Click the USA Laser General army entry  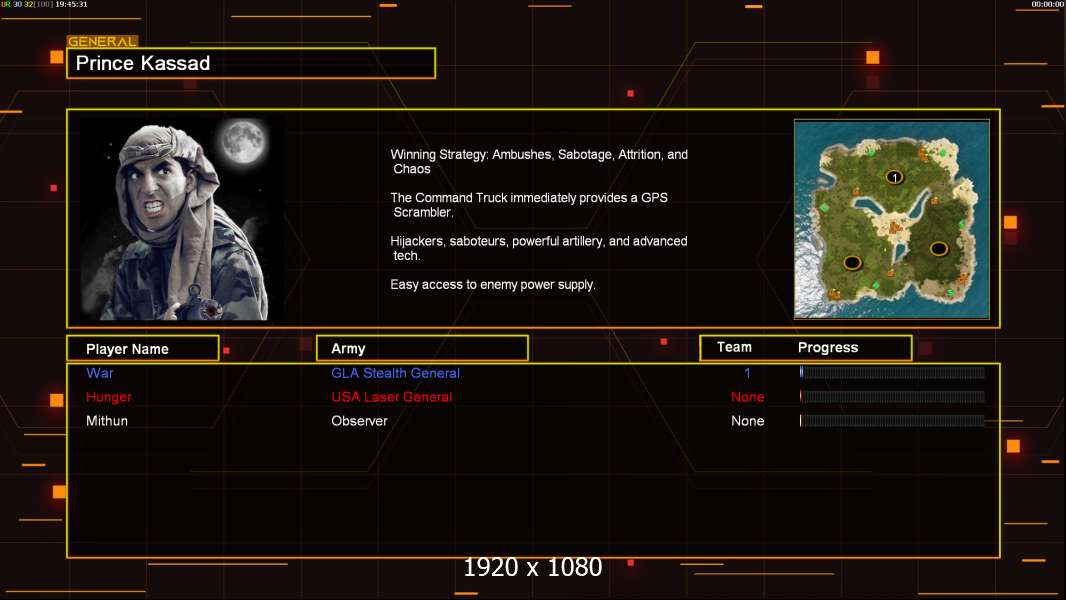pyautogui.click(x=392, y=397)
